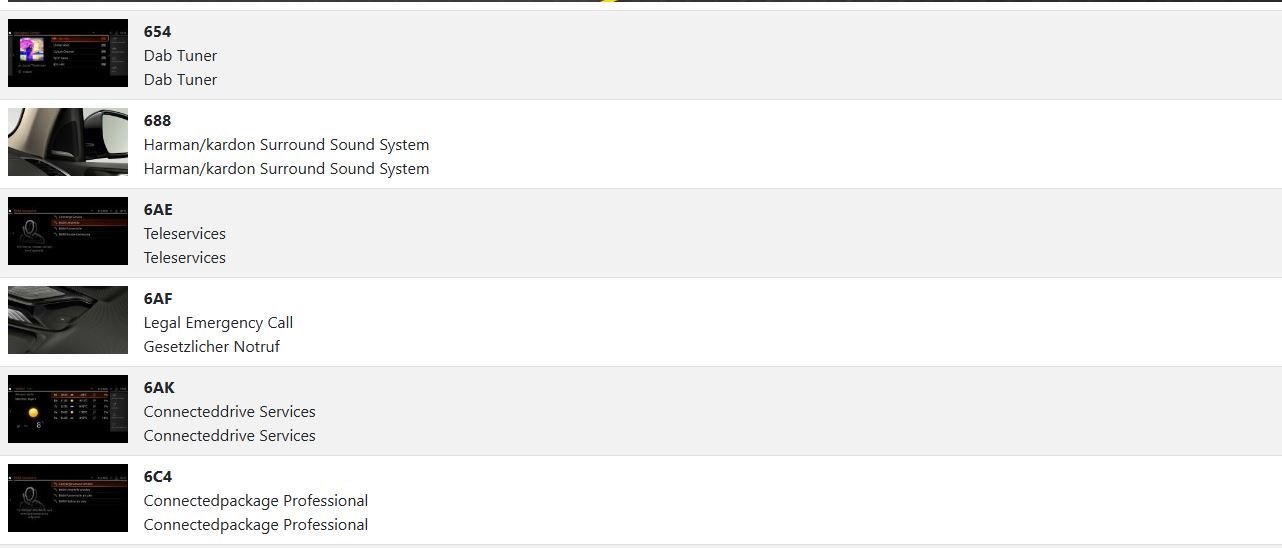View the Legal Emergency Call thumbnail
This screenshot has height=548, width=1282.
pyautogui.click(x=68, y=320)
